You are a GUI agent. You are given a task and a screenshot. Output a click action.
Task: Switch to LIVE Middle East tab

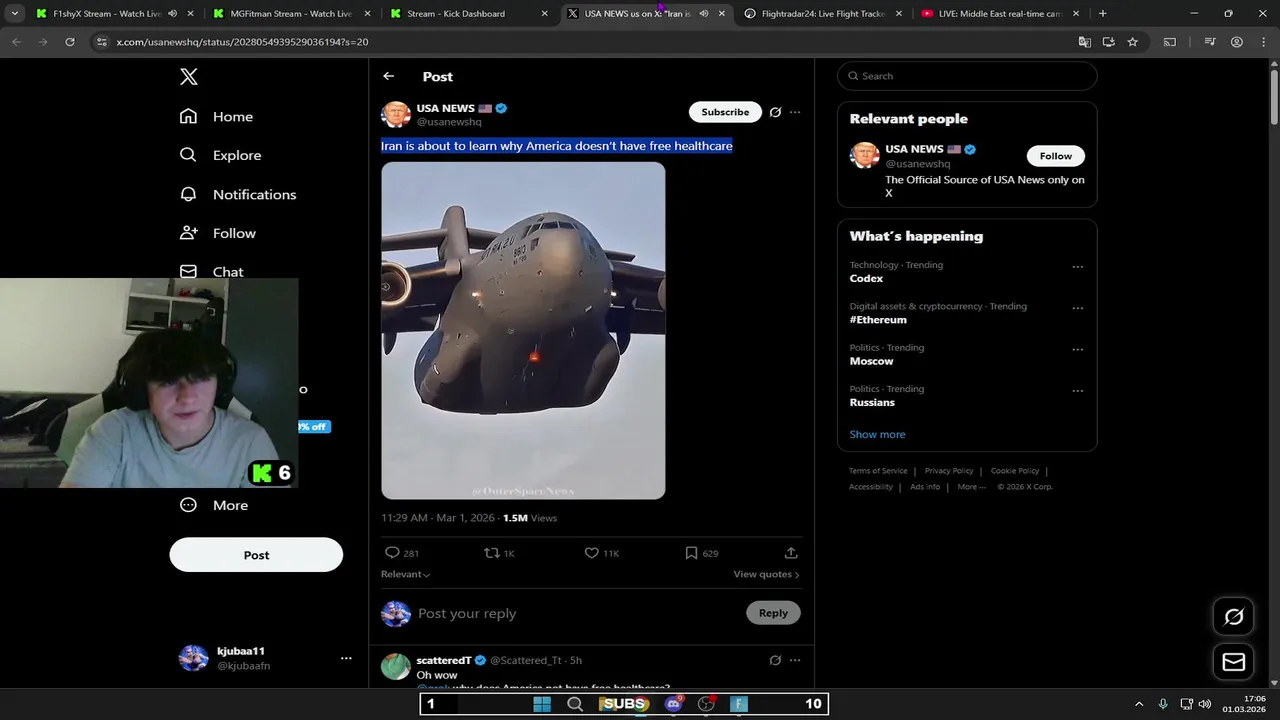pyautogui.click(x=999, y=14)
